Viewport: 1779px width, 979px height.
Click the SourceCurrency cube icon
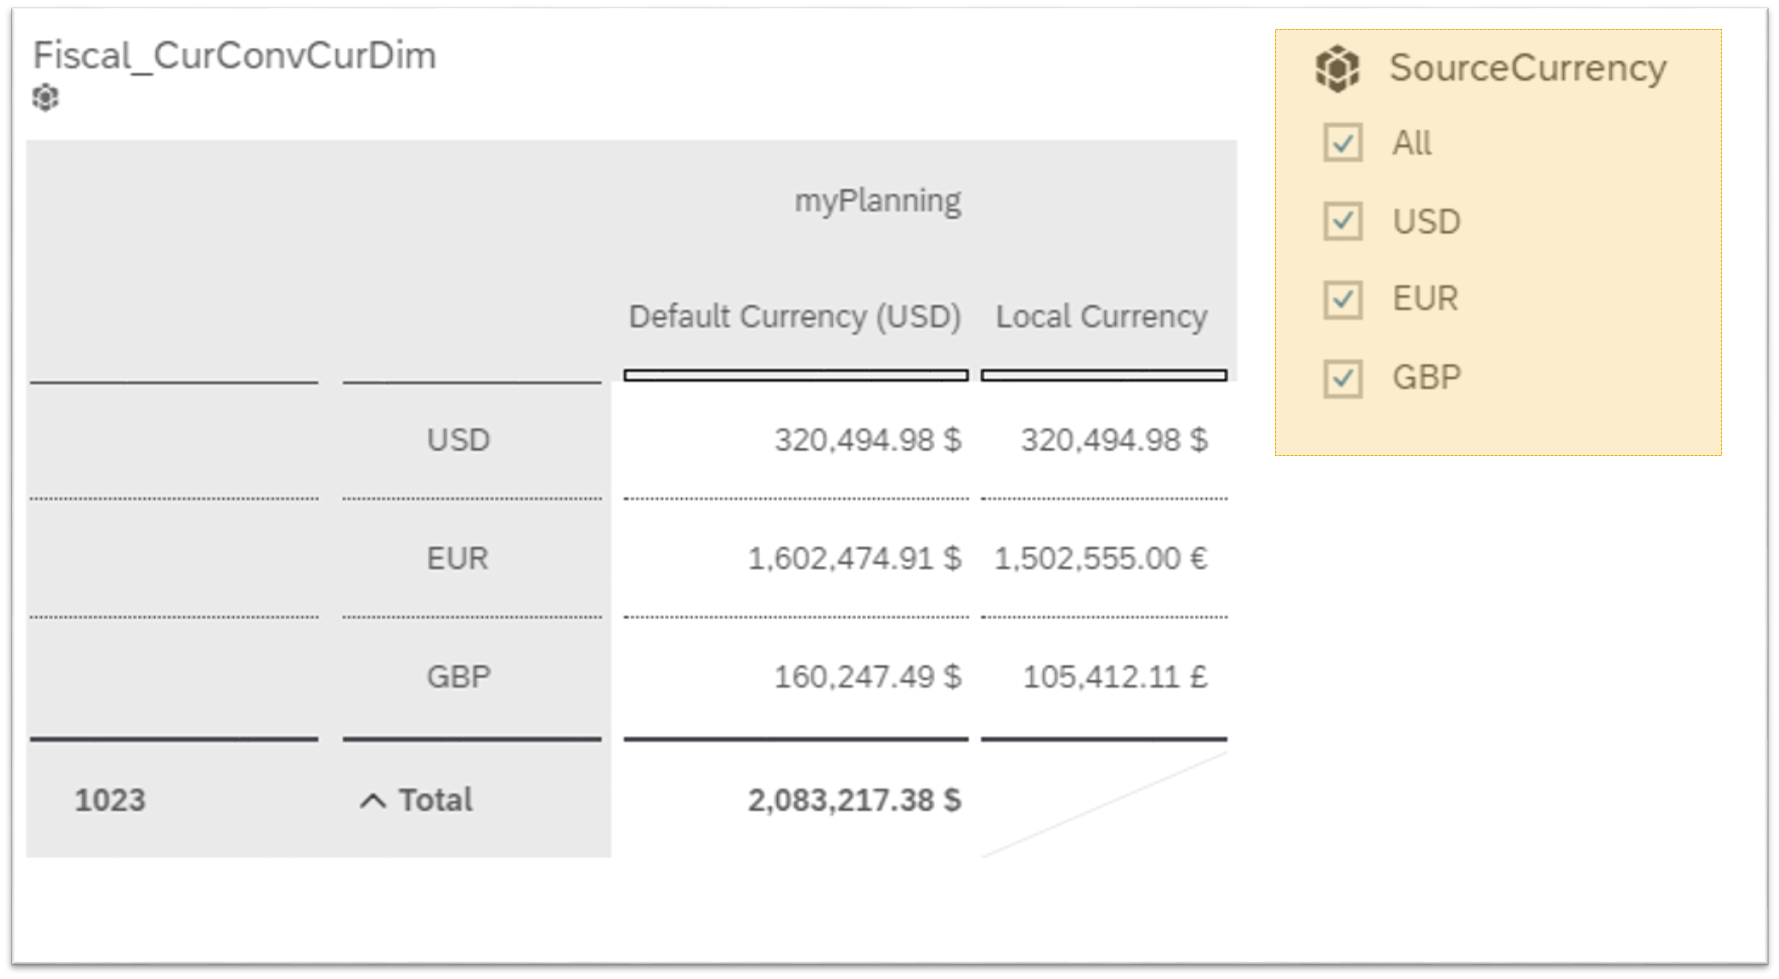(x=1337, y=69)
